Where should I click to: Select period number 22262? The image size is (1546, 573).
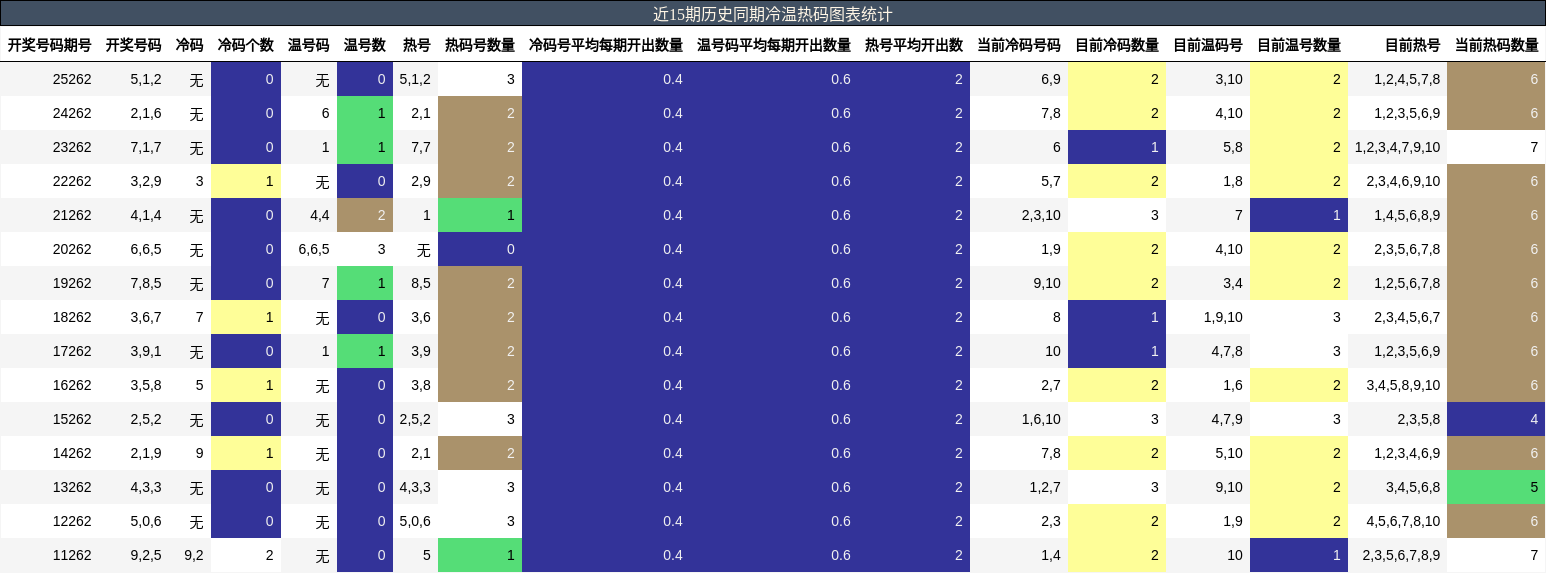pos(72,181)
